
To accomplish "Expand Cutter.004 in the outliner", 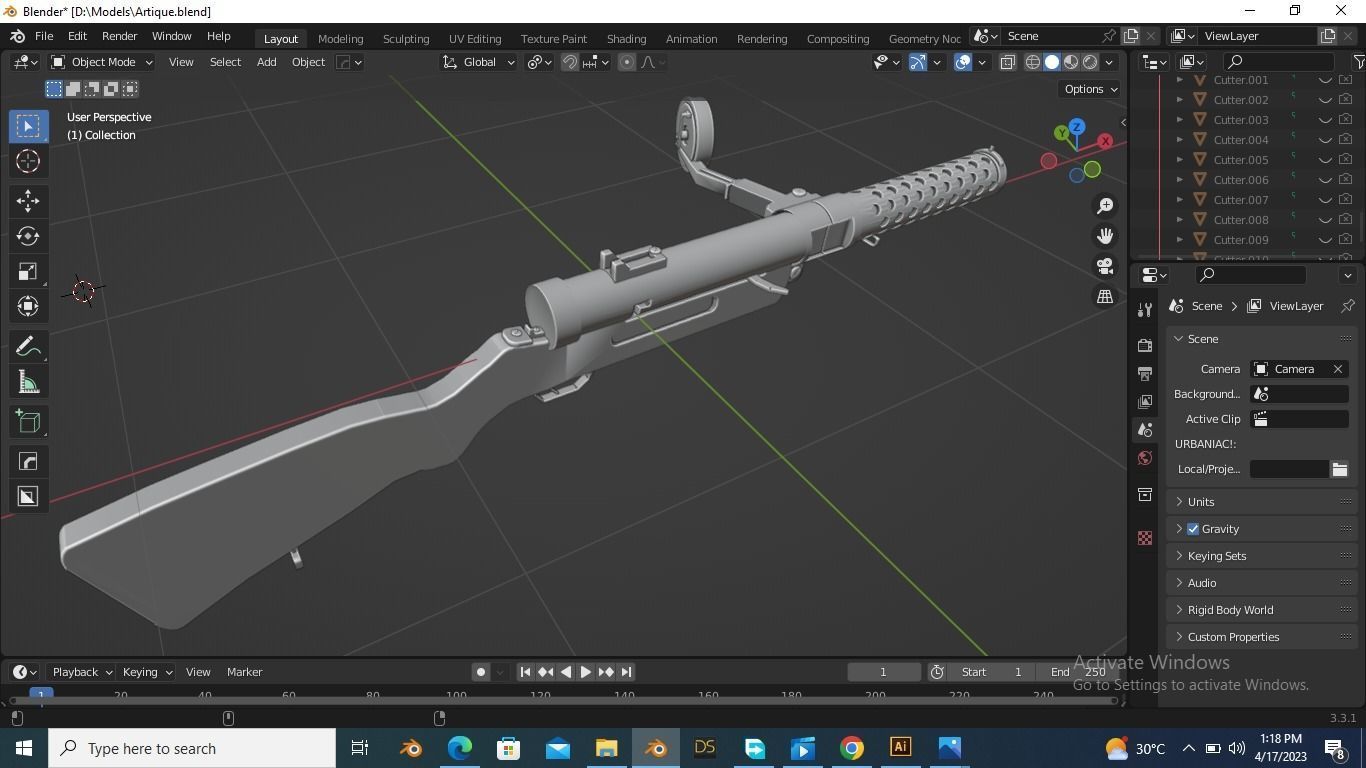I will coord(1179,140).
